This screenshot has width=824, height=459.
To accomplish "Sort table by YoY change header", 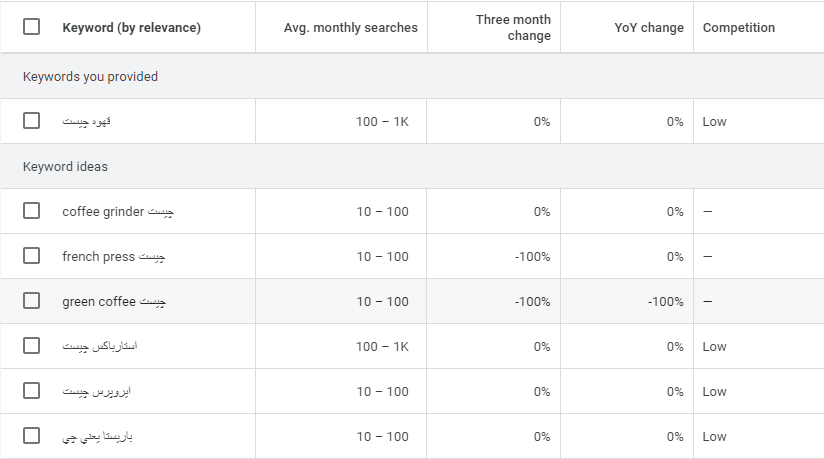I will (649, 28).
